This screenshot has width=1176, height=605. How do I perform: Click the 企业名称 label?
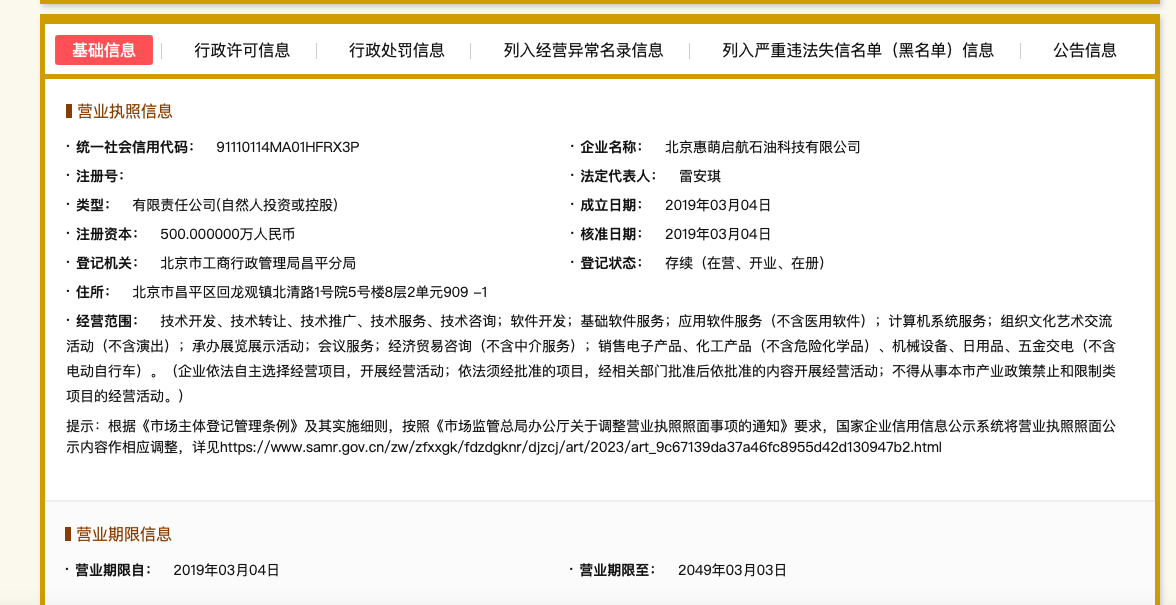click(x=612, y=147)
